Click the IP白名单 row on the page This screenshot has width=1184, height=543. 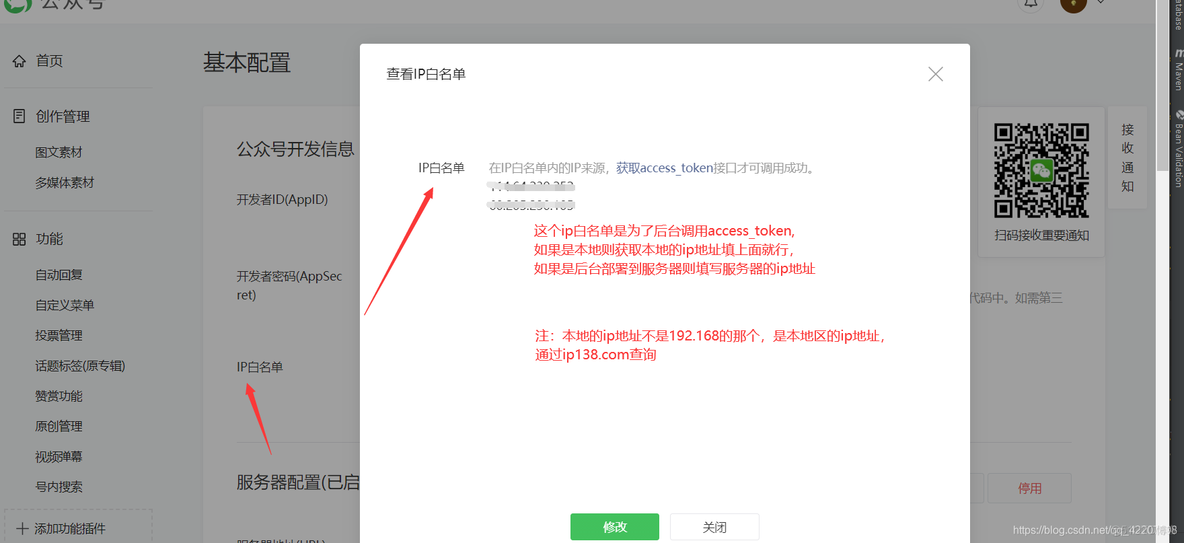[x=260, y=367]
